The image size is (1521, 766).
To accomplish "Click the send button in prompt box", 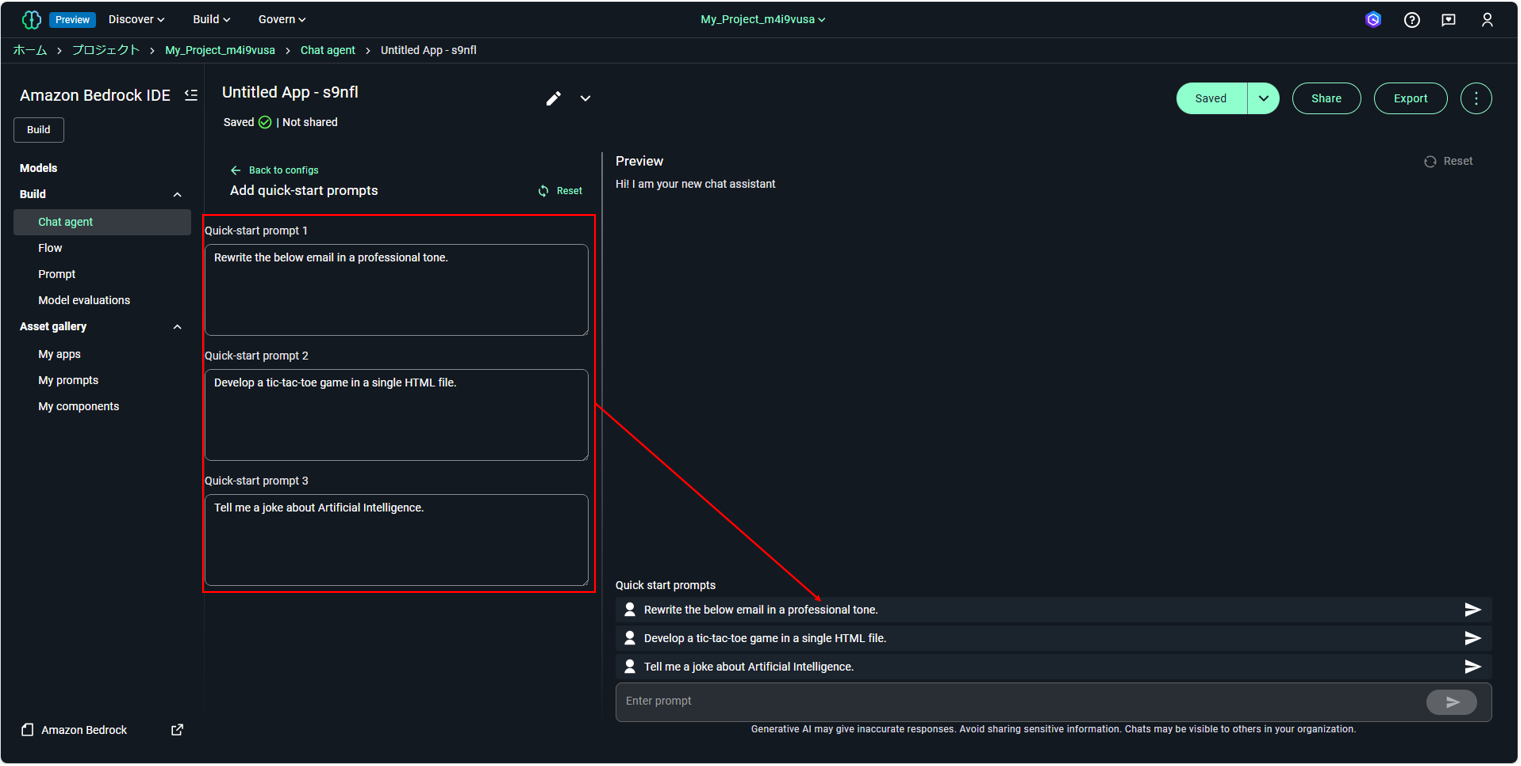I will point(1451,702).
